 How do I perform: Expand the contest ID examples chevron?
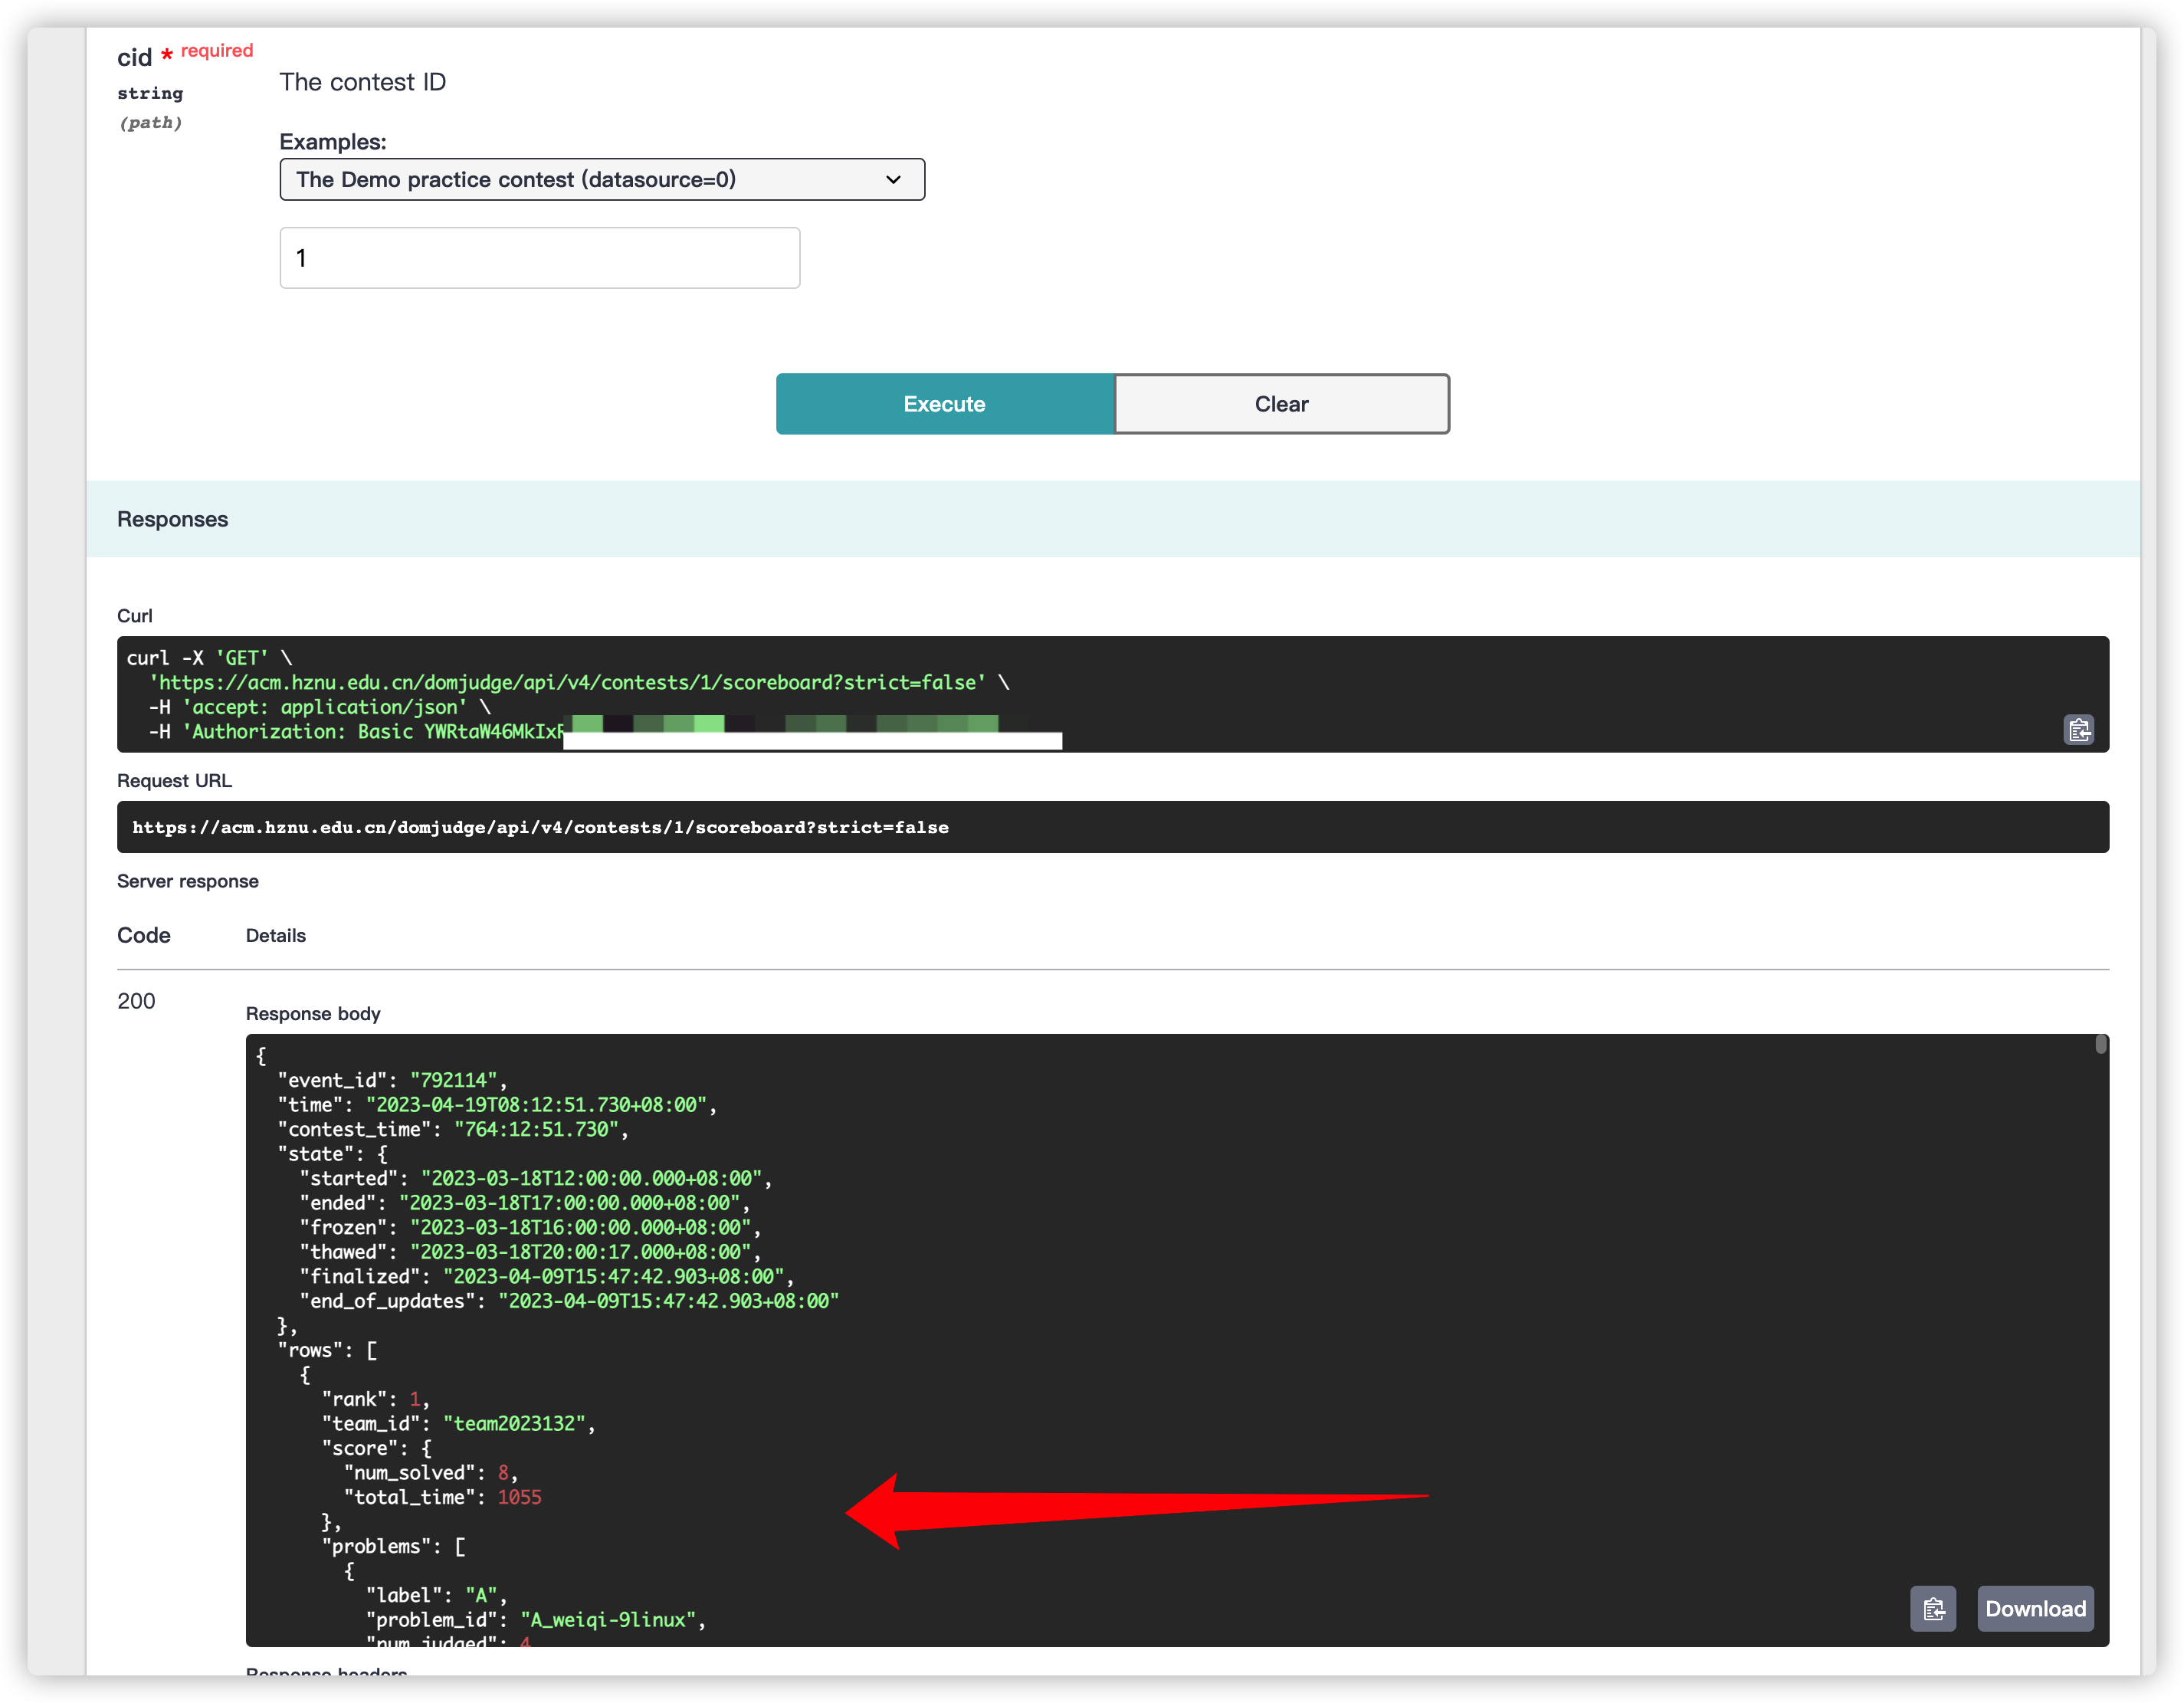(x=891, y=179)
